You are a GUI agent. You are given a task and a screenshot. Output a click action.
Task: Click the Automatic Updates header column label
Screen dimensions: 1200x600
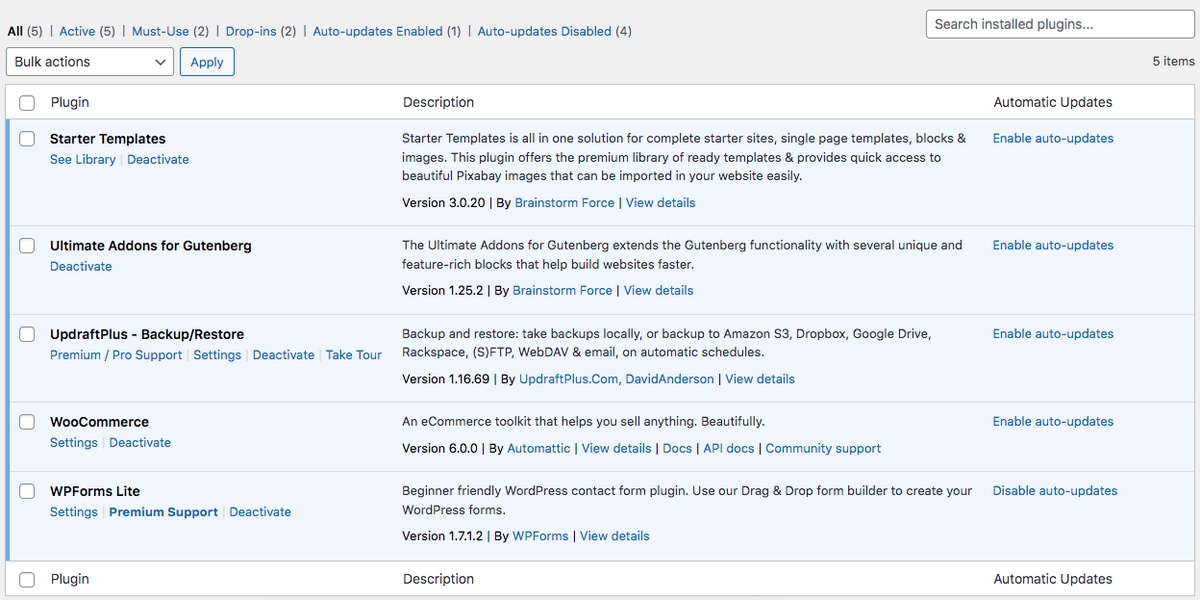pyautogui.click(x=1053, y=102)
